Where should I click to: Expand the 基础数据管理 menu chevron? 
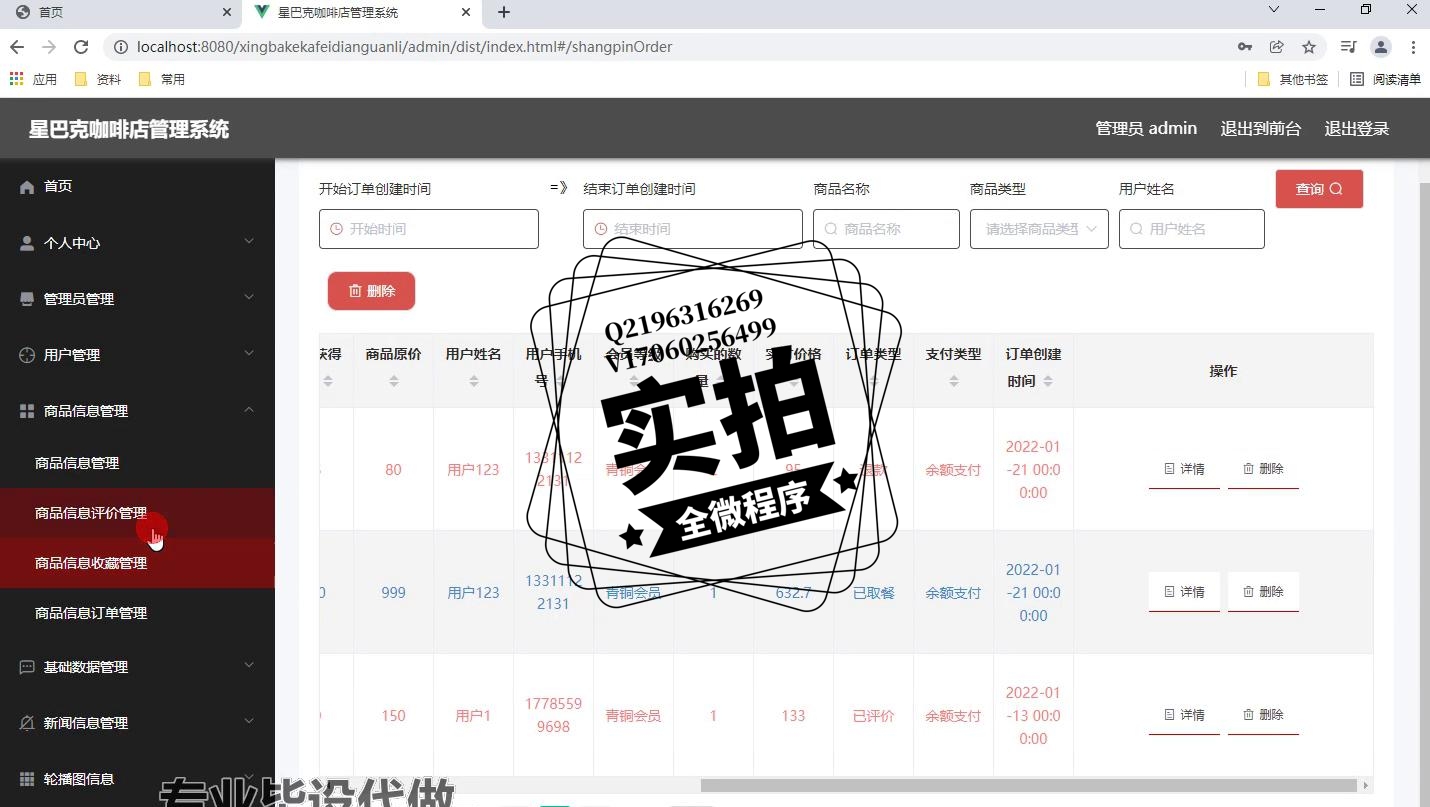(x=249, y=666)
